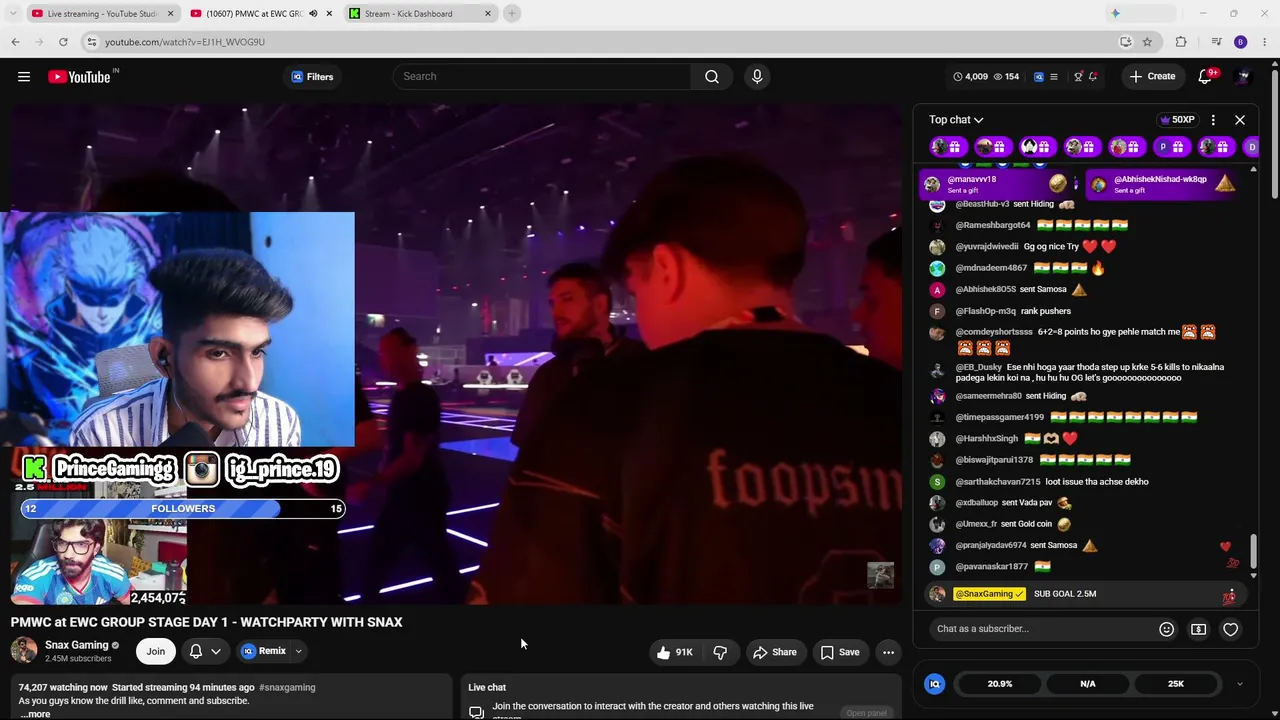Click the search magnifier button
Image resolution: width=1280 pixels, height=720 pixels.
712,77
